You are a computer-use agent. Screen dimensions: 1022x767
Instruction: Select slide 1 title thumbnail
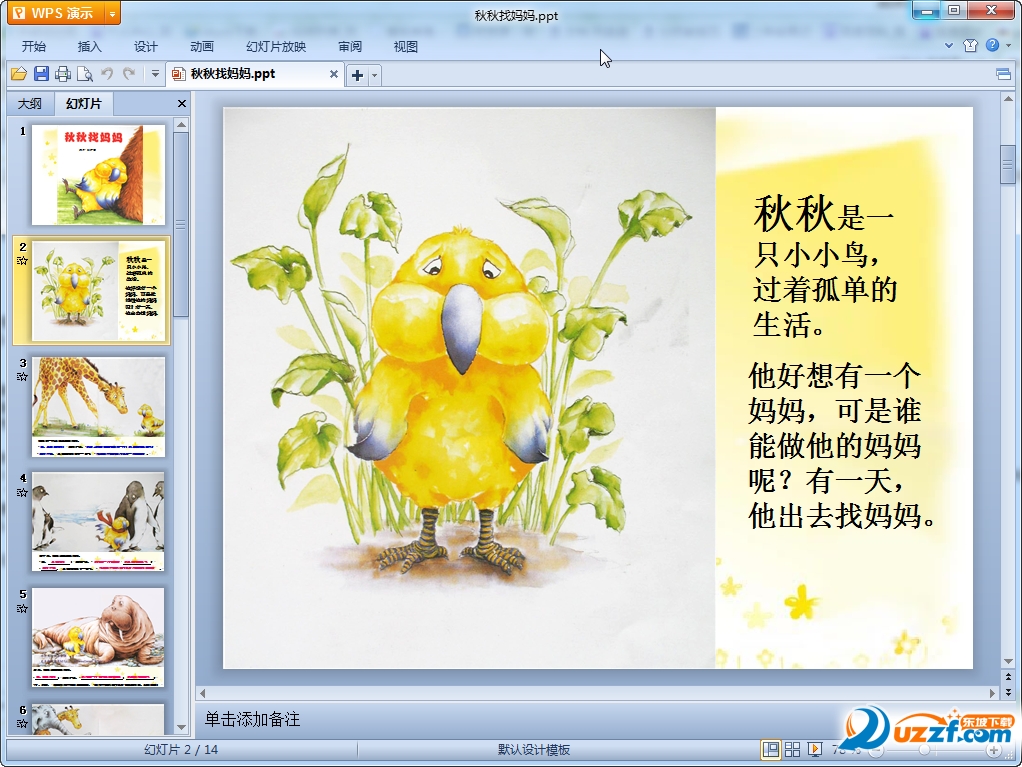click(x=98, y=175)
